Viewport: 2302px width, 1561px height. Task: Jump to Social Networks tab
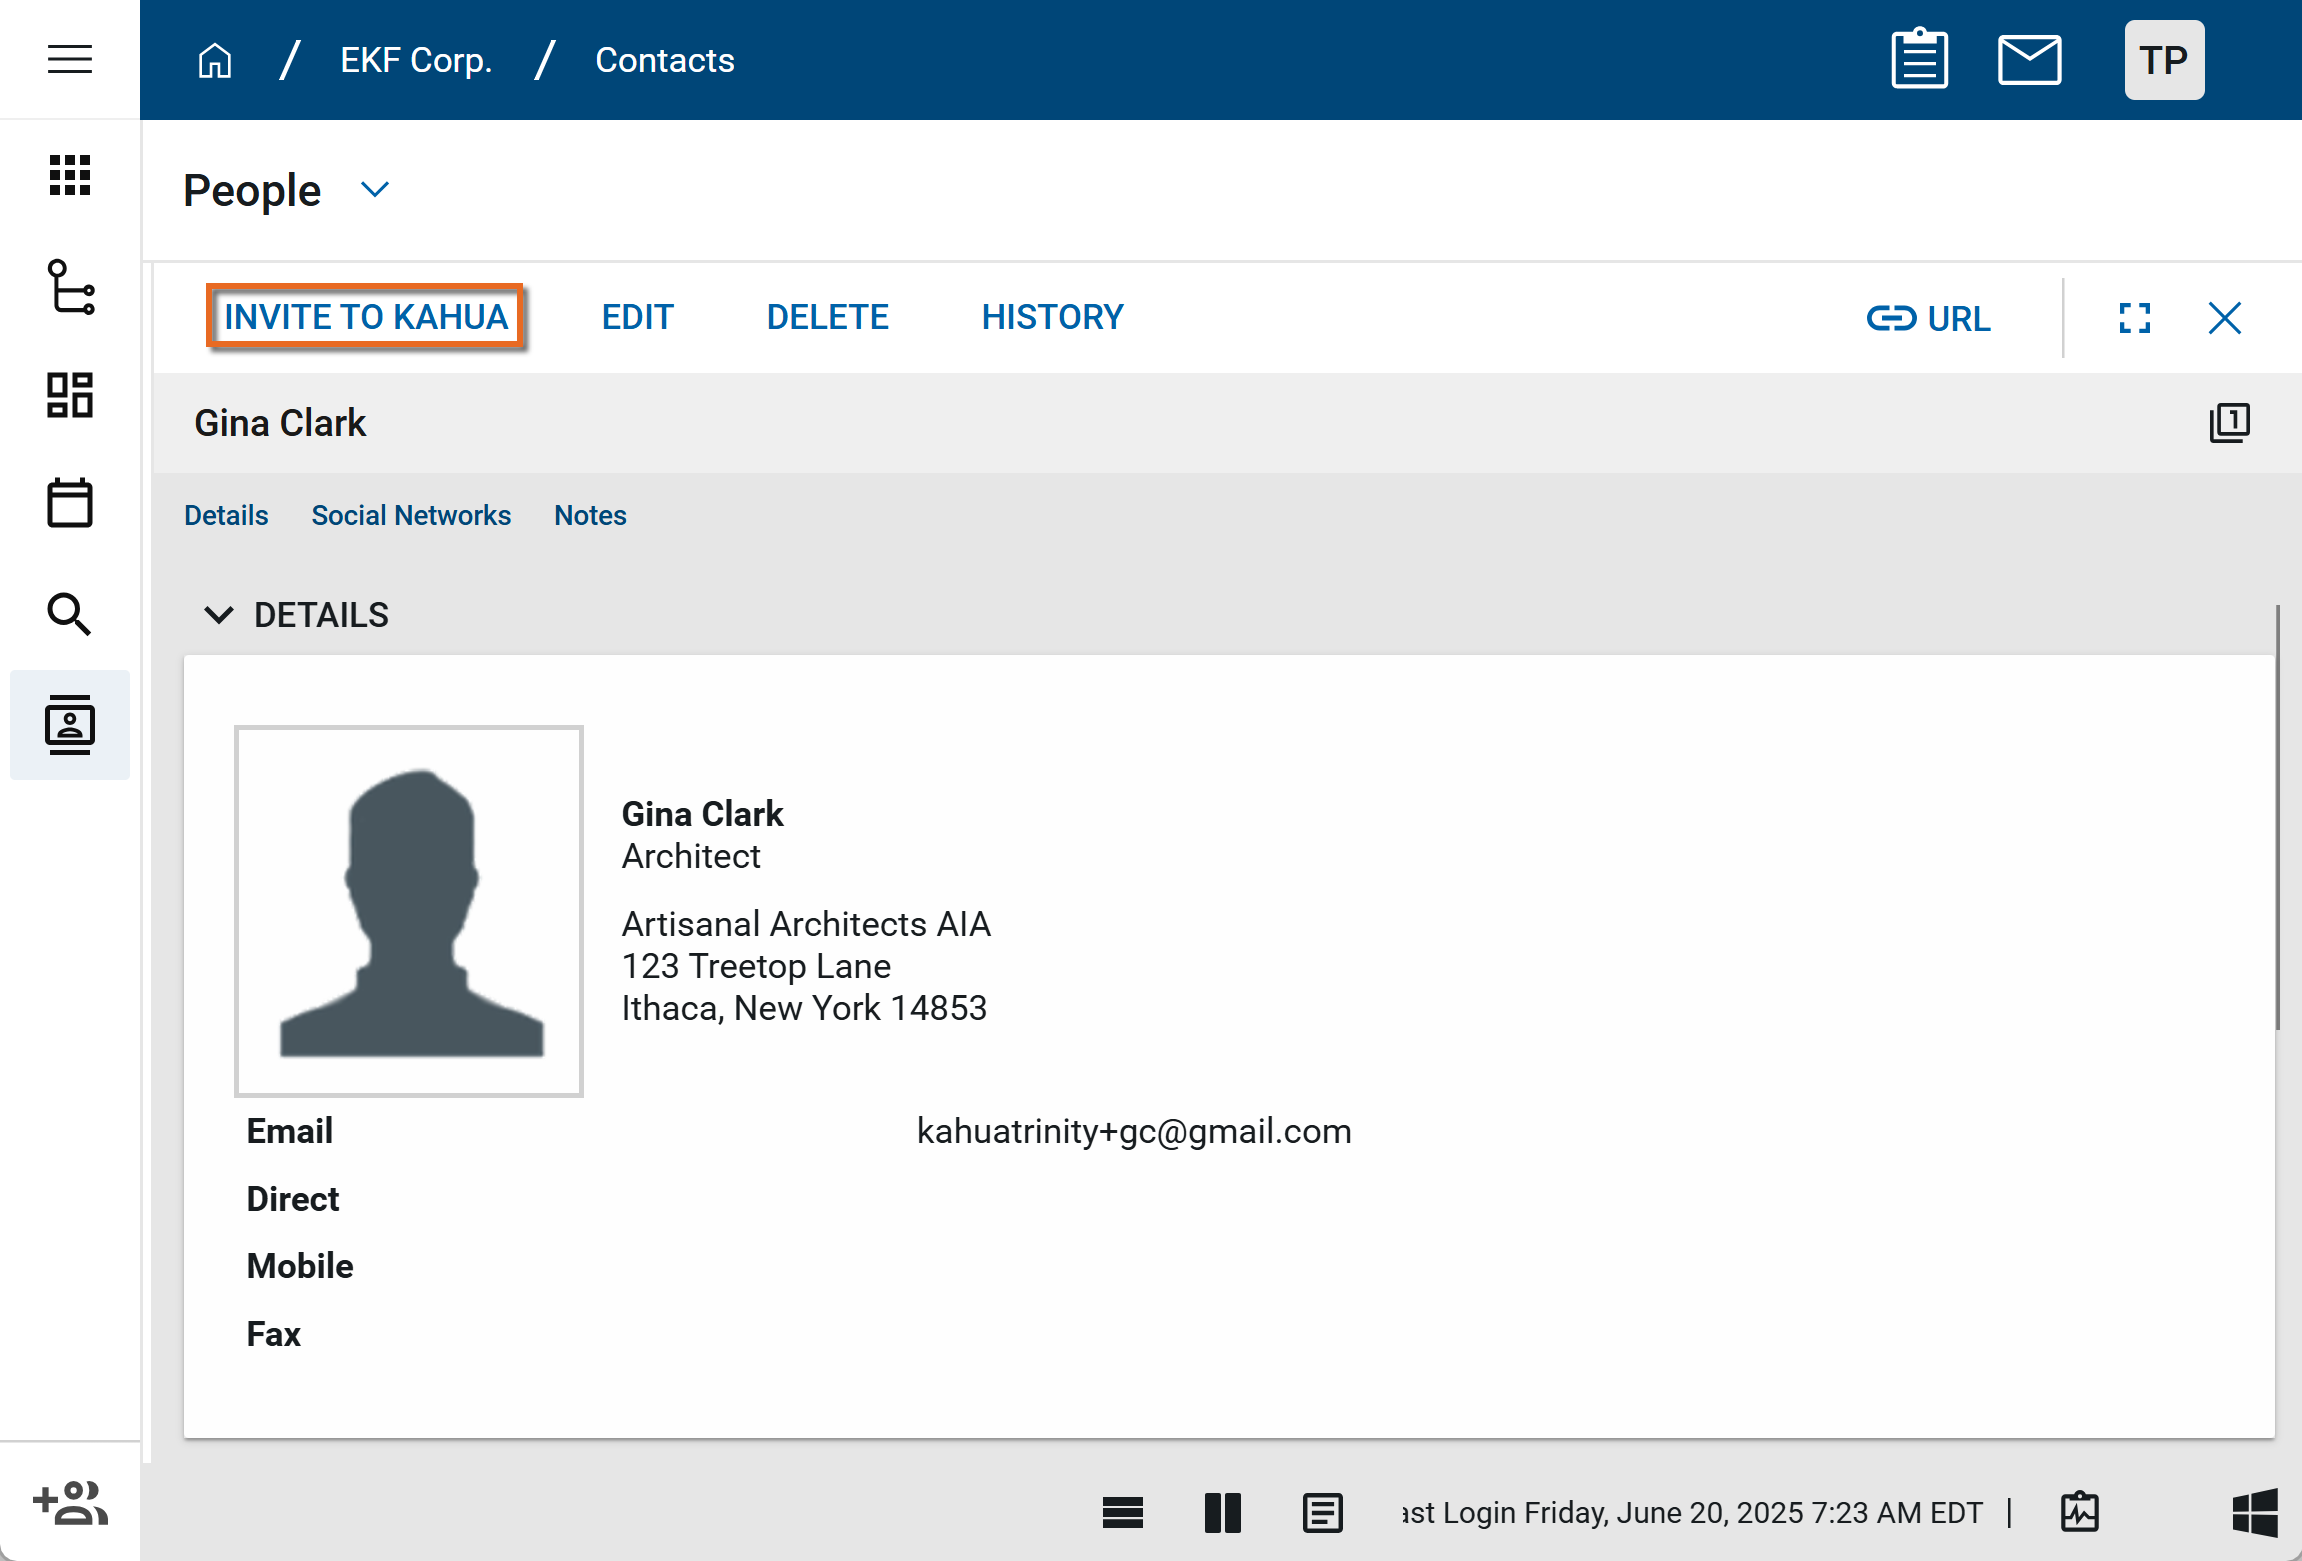pyautogui.click(x=411, y=515)
